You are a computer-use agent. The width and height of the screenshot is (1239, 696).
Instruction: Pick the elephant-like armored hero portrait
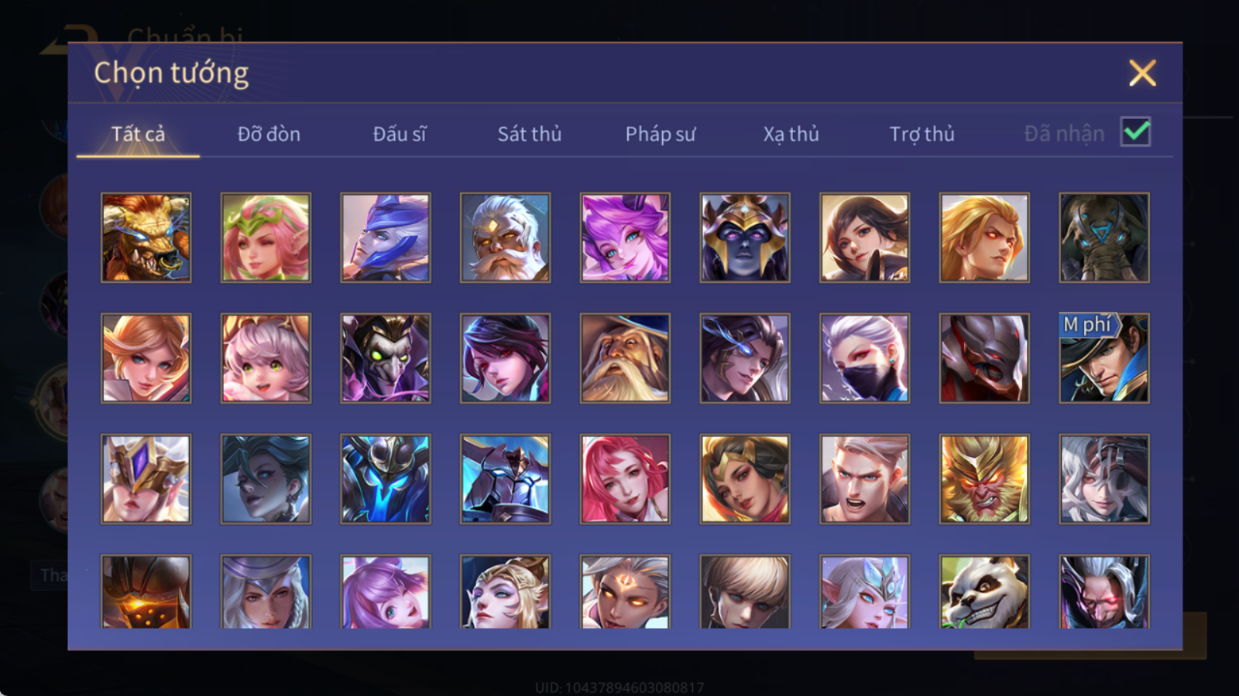(1104, 238)
